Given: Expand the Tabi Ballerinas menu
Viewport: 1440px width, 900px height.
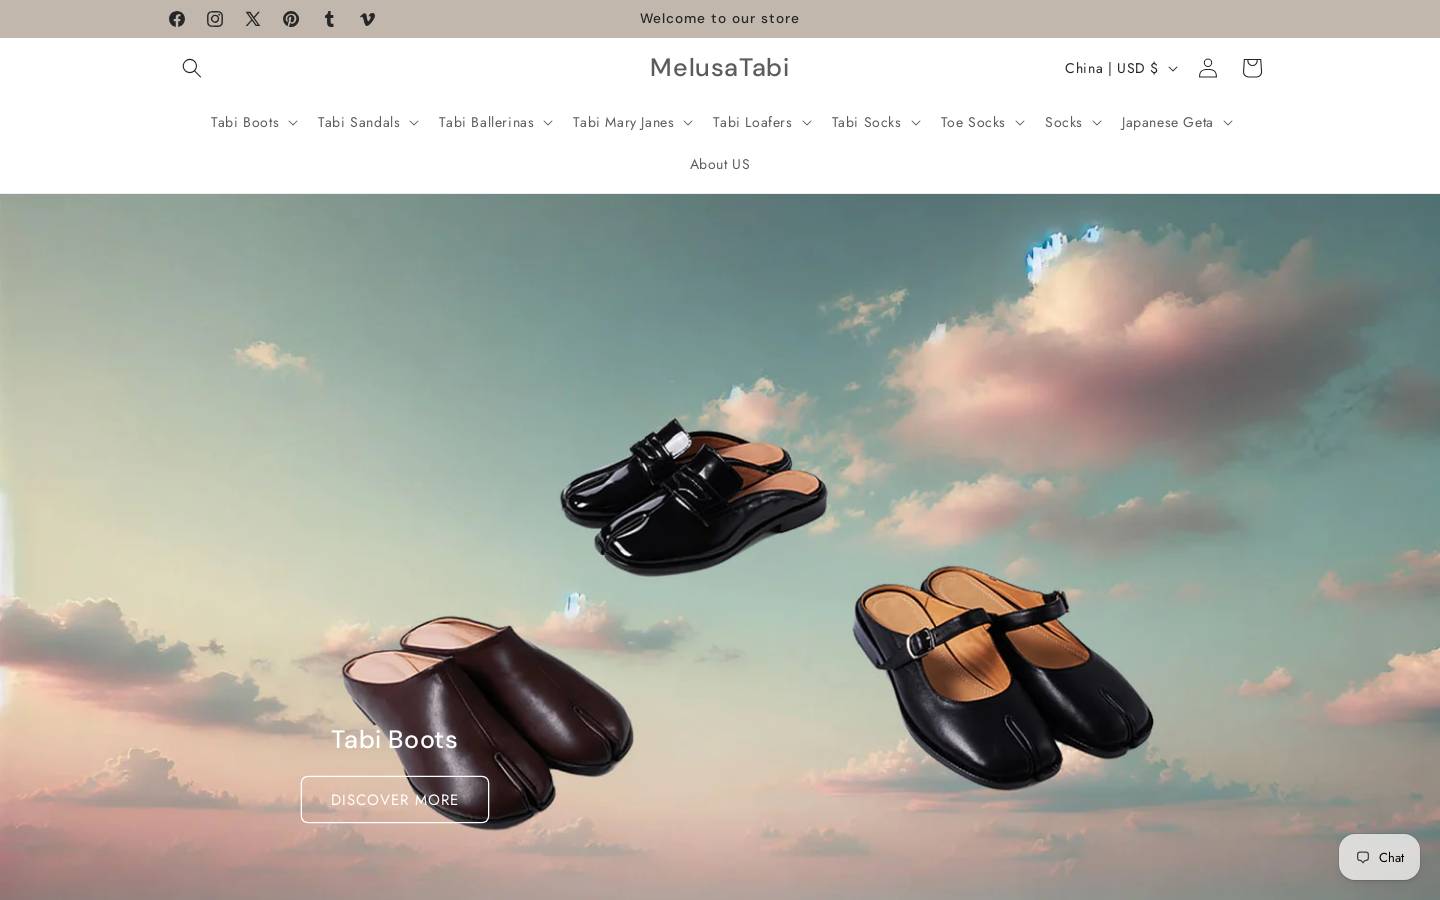Looking at the screenshot, I should click(495, 122).
